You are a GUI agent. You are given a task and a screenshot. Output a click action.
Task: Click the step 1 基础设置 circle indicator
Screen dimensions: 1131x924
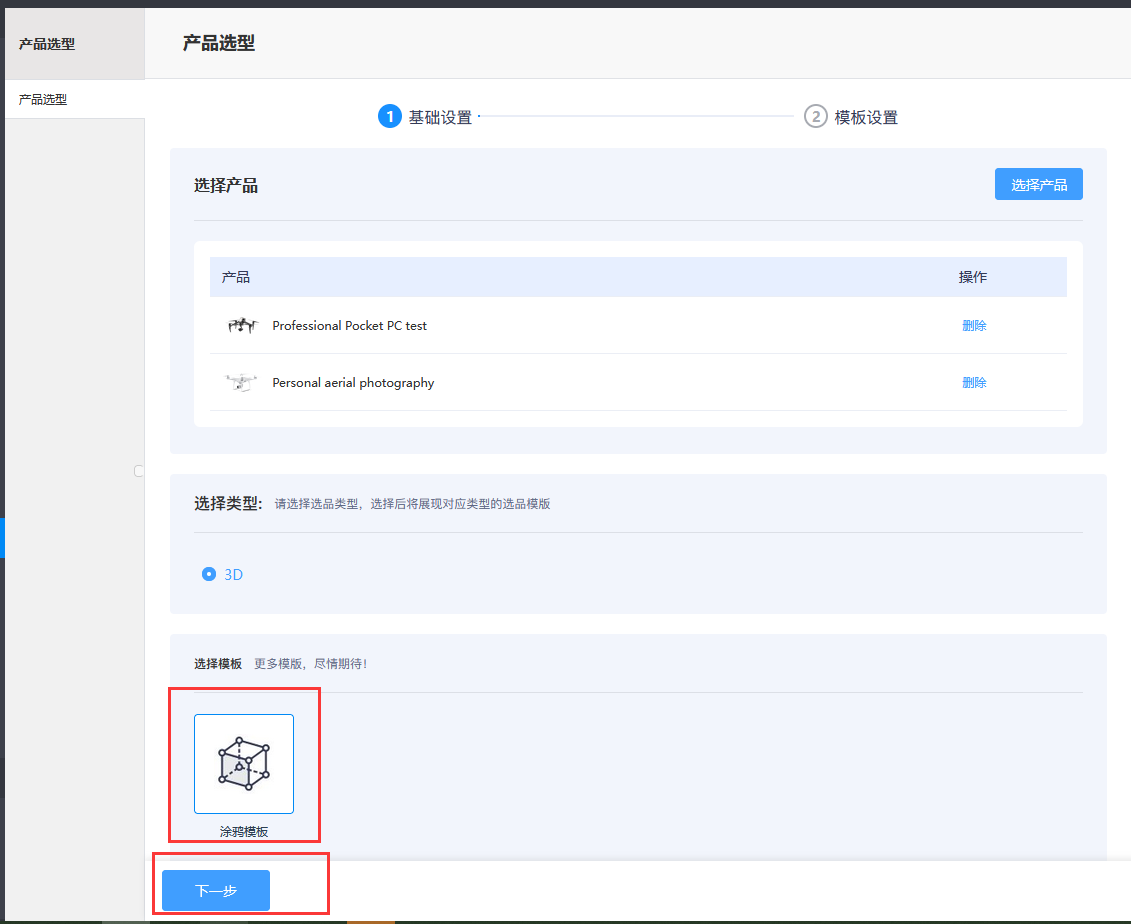coord(389,116)
